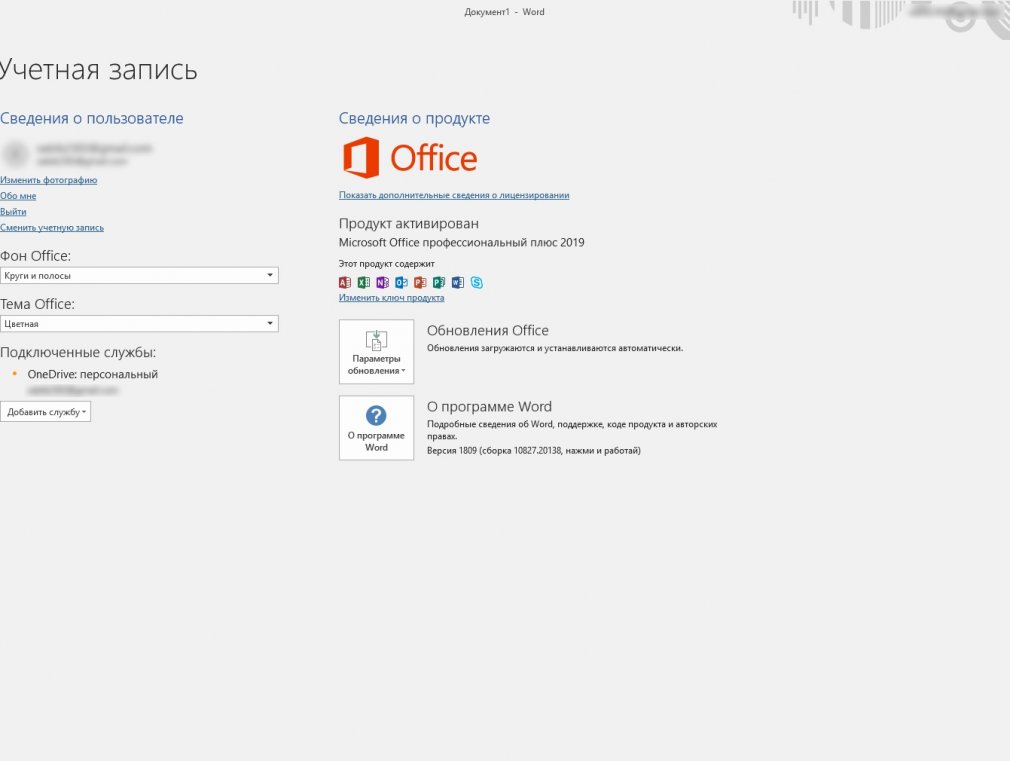1010x761 pixels.
Task: Open the Фон Office dropdown
Action: tap(139, 275)
